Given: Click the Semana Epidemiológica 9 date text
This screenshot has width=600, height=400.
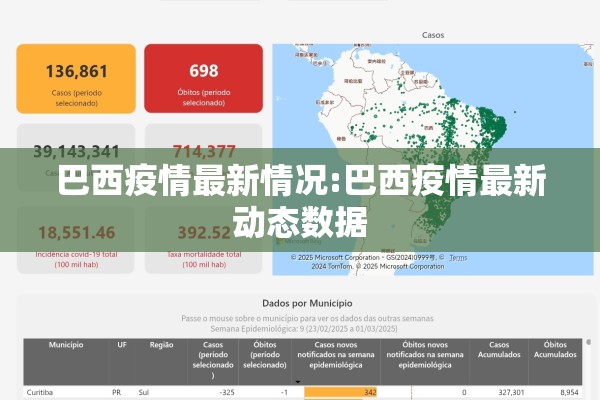Looking at the screenshot, I should point(304,329).
